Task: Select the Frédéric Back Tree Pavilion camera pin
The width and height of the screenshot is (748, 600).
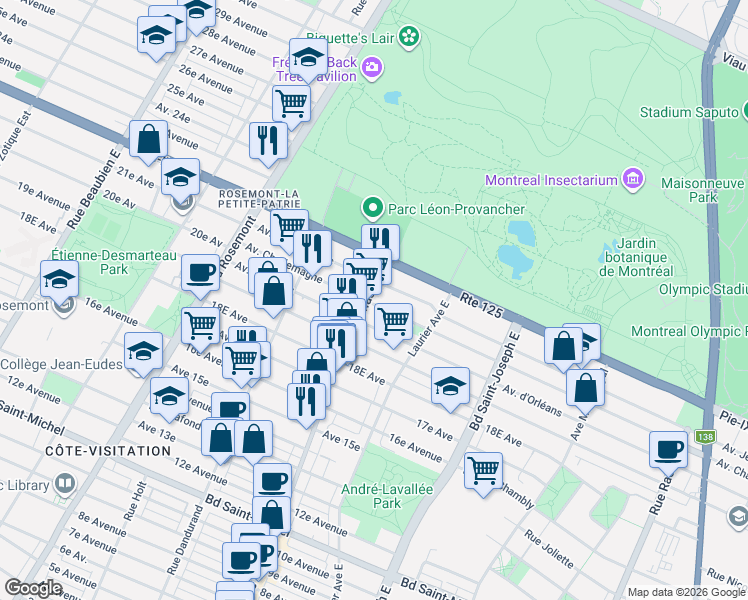Action: point(372,67)
